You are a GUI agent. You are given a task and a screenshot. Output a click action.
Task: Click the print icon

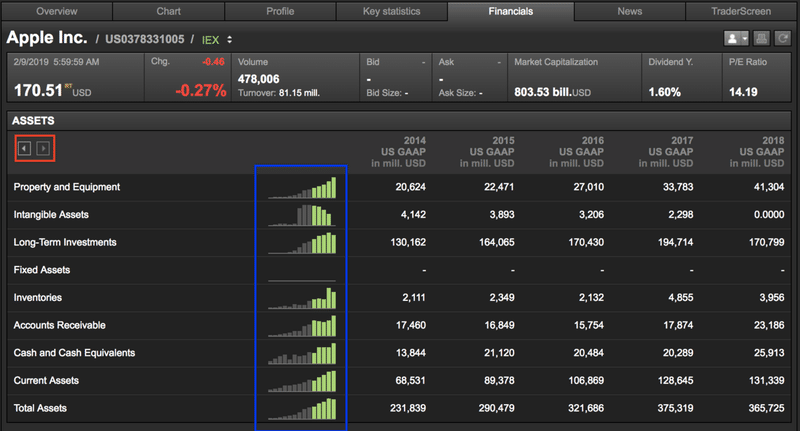(761, 38)
